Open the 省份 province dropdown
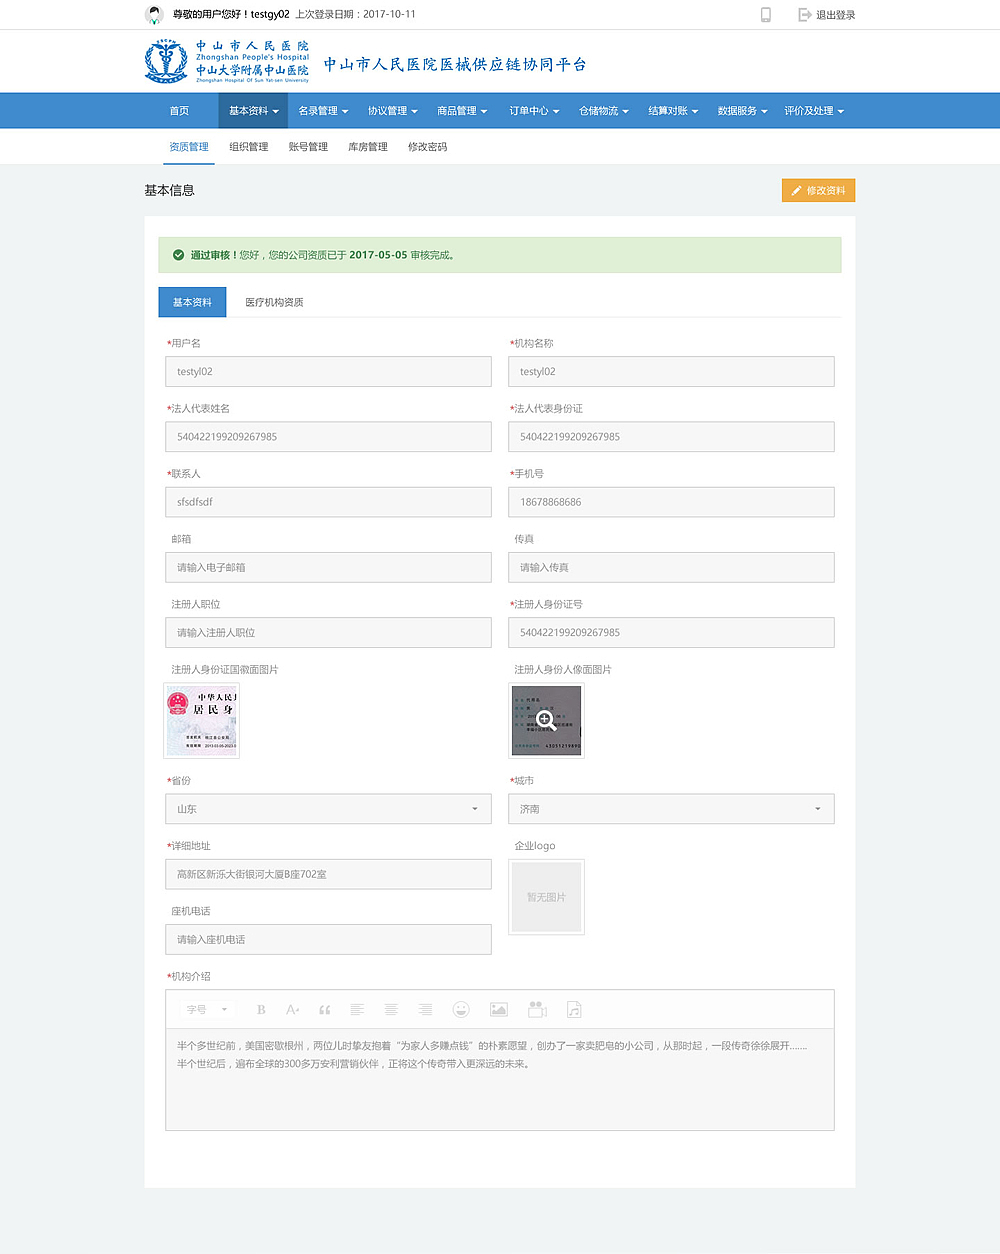Viewport: 1000px width, 1254px height. click(328, 809)
